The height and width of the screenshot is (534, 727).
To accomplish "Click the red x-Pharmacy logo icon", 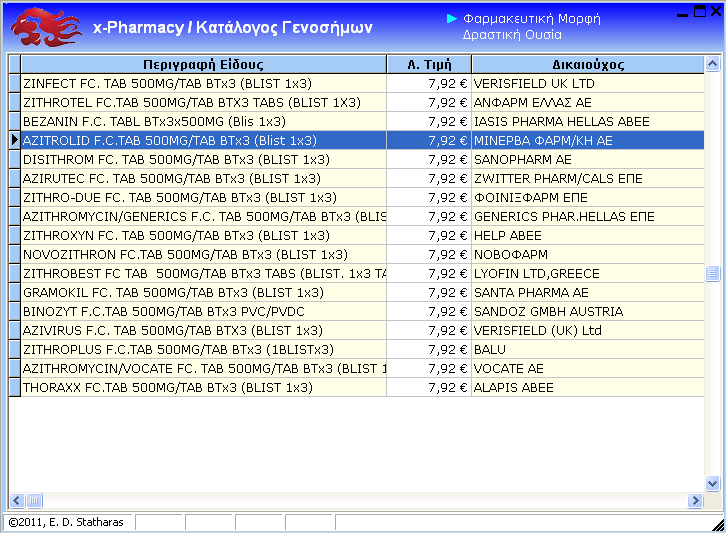I will pyautogui.click(x=46, y=27).
